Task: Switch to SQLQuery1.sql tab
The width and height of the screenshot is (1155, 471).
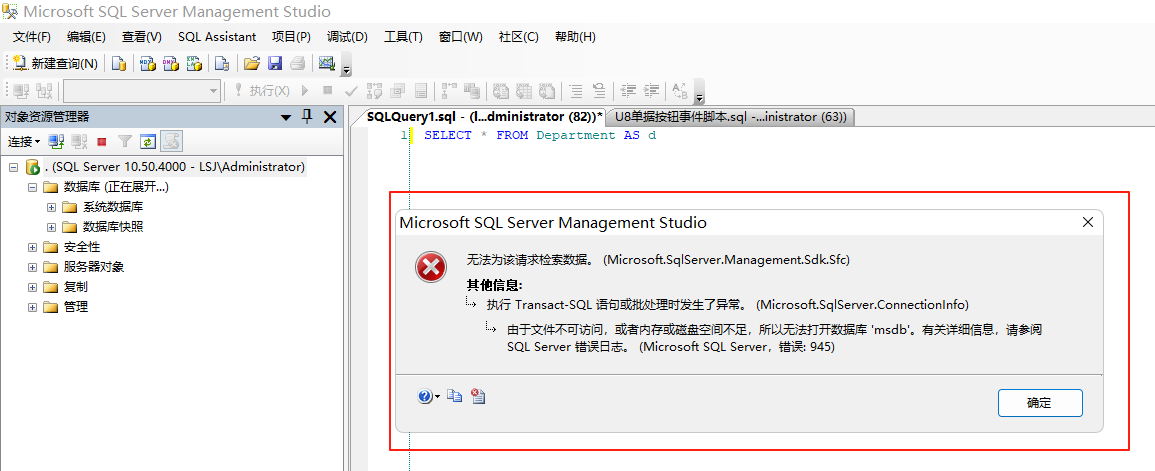Action: 484,116
